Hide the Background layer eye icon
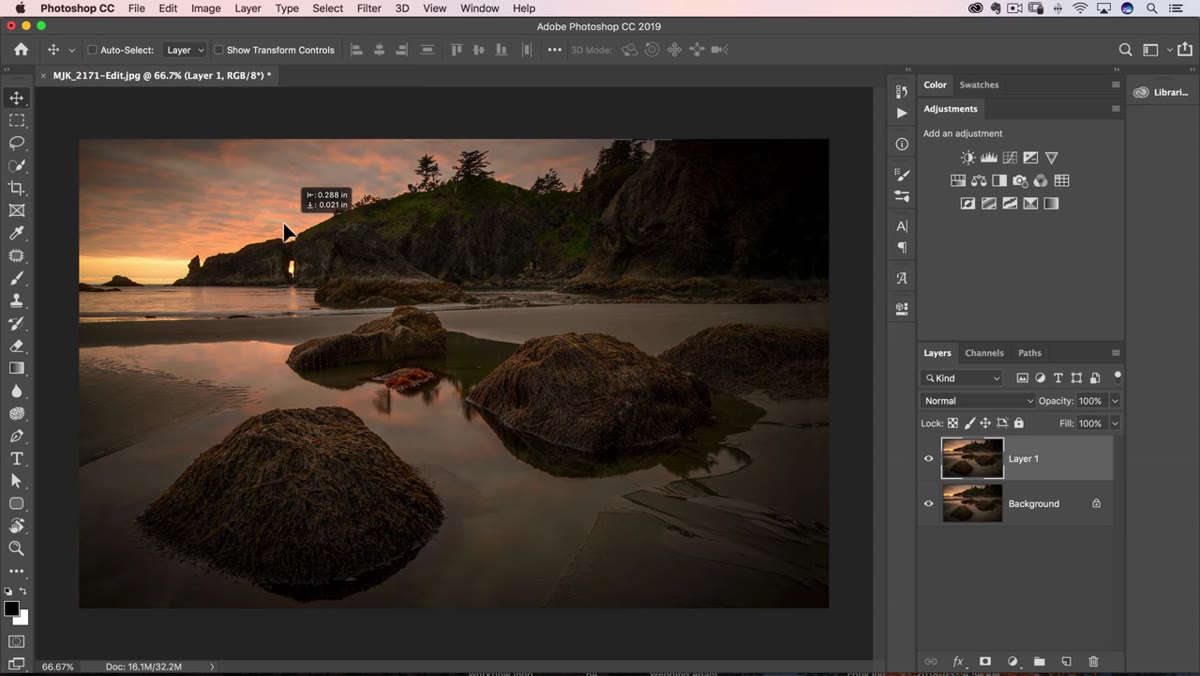This screenshot has width=1200, height=676. [929, 504]
